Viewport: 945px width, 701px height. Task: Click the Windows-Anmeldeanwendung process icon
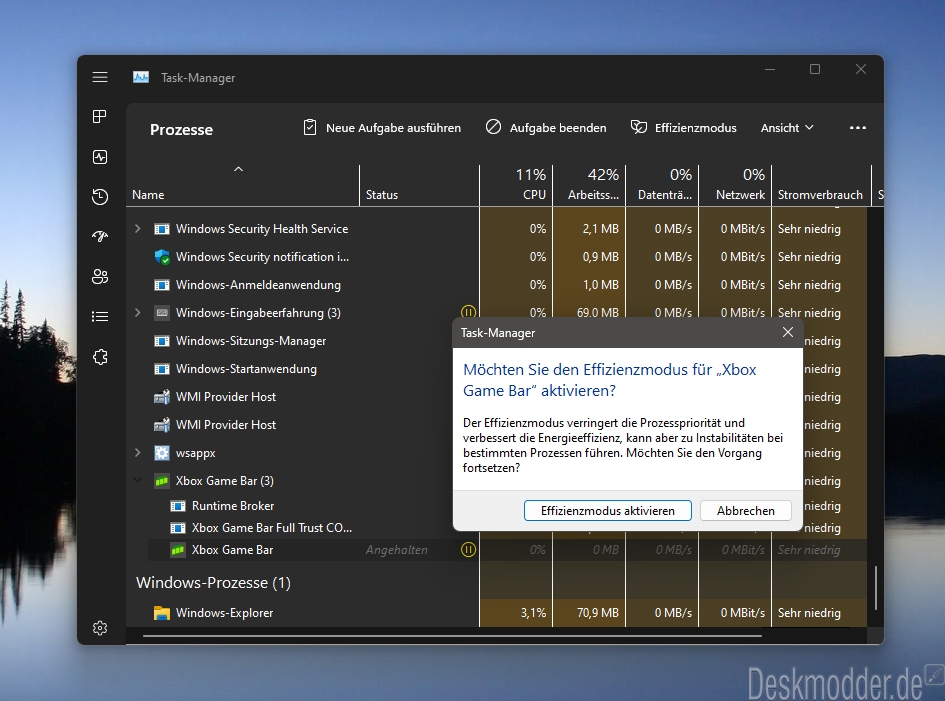pos(162,285)
